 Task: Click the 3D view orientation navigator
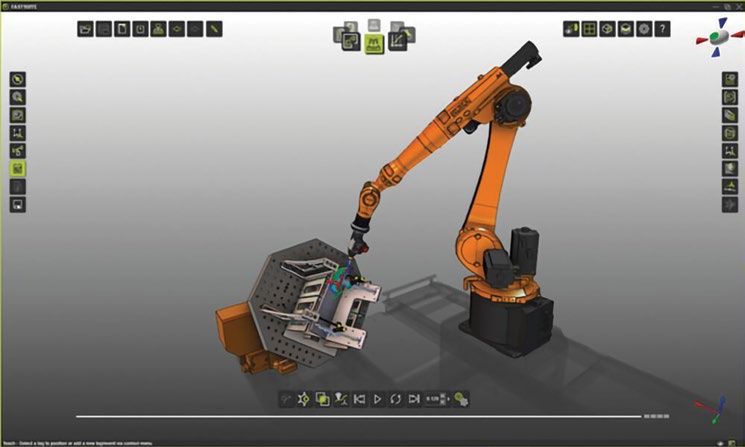719,37
